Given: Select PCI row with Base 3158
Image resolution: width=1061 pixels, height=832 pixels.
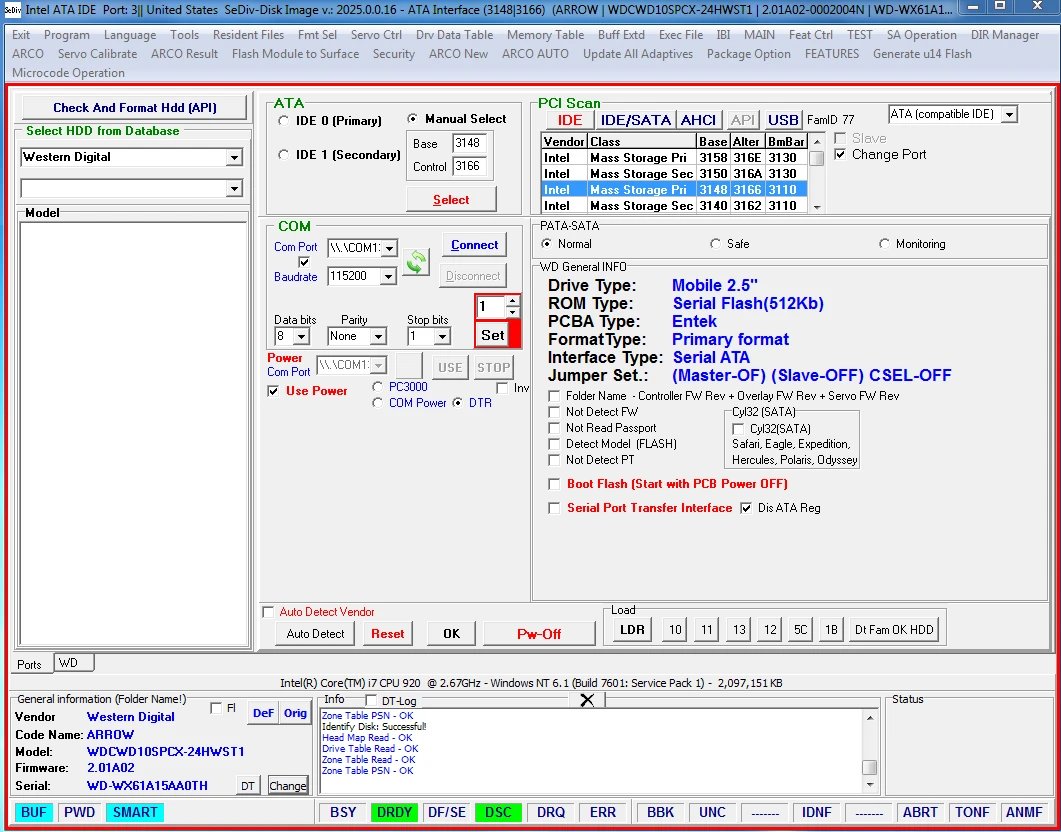Looking at the screenshot, I should pyautogui.click(x=675, y=158).
